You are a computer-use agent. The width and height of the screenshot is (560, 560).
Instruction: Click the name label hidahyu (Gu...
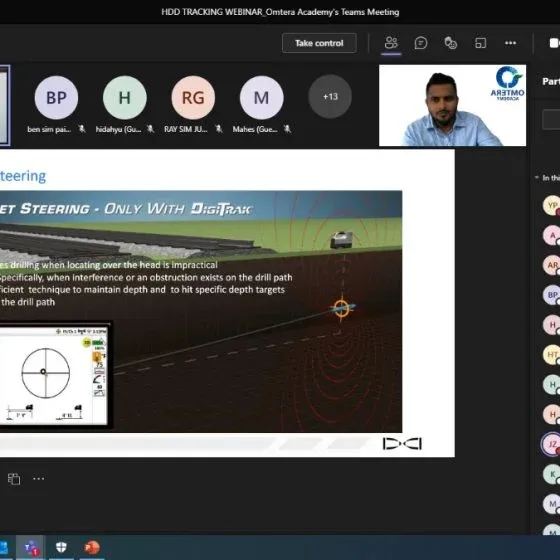pos(118,129)
